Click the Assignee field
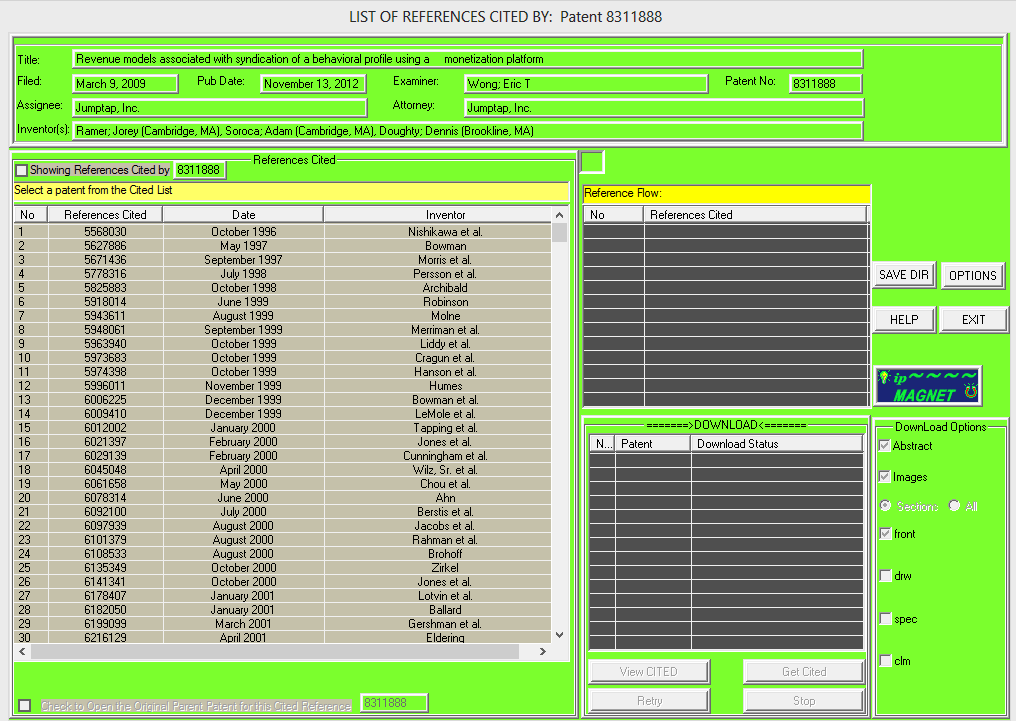This screenshot has width=1016, height=721. 220,108
